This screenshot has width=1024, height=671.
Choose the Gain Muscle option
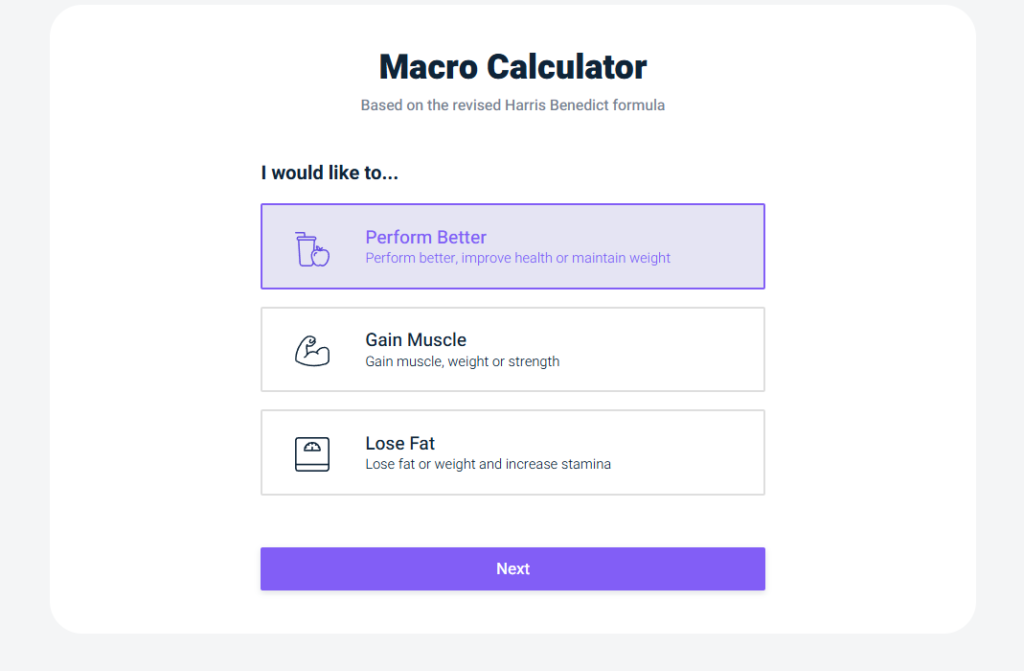[x=512, y=349]
